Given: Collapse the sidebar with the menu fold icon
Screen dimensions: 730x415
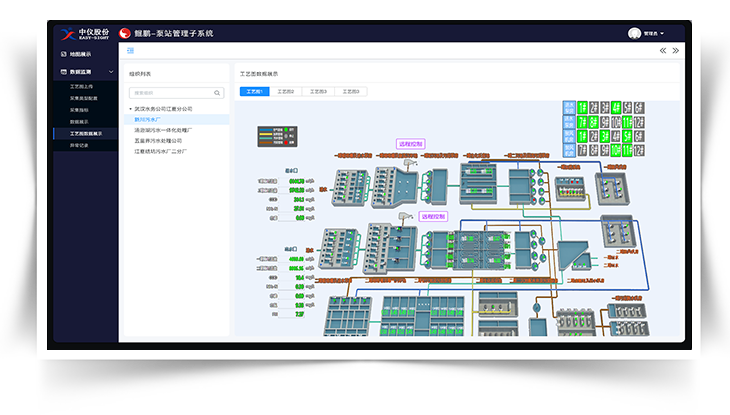Looking at the screenshot, I should pos(131,50).
